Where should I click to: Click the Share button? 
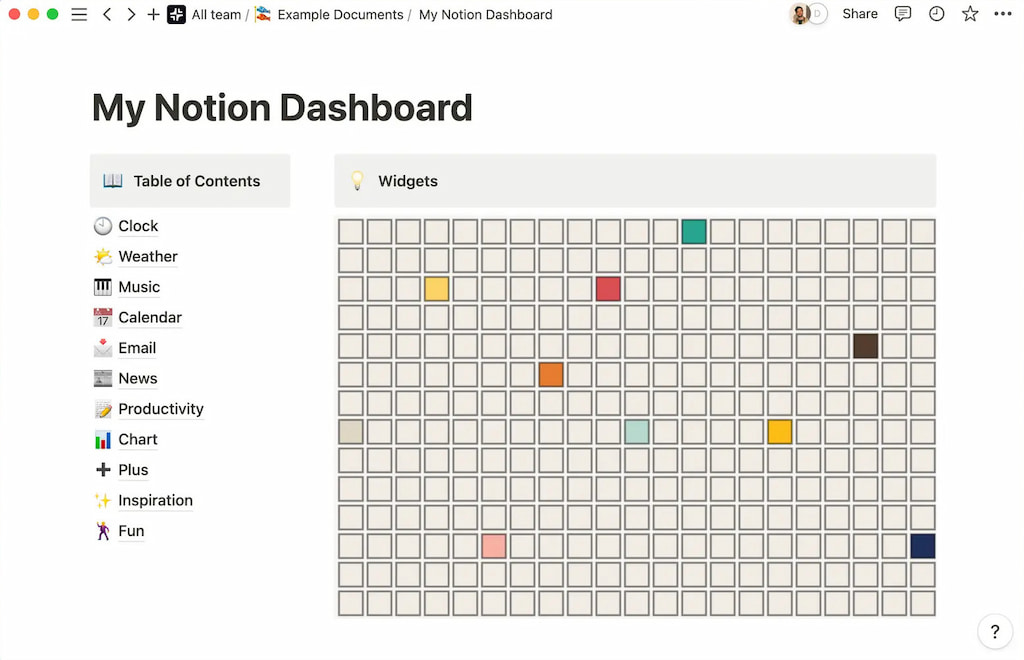[x=859, y=14]
